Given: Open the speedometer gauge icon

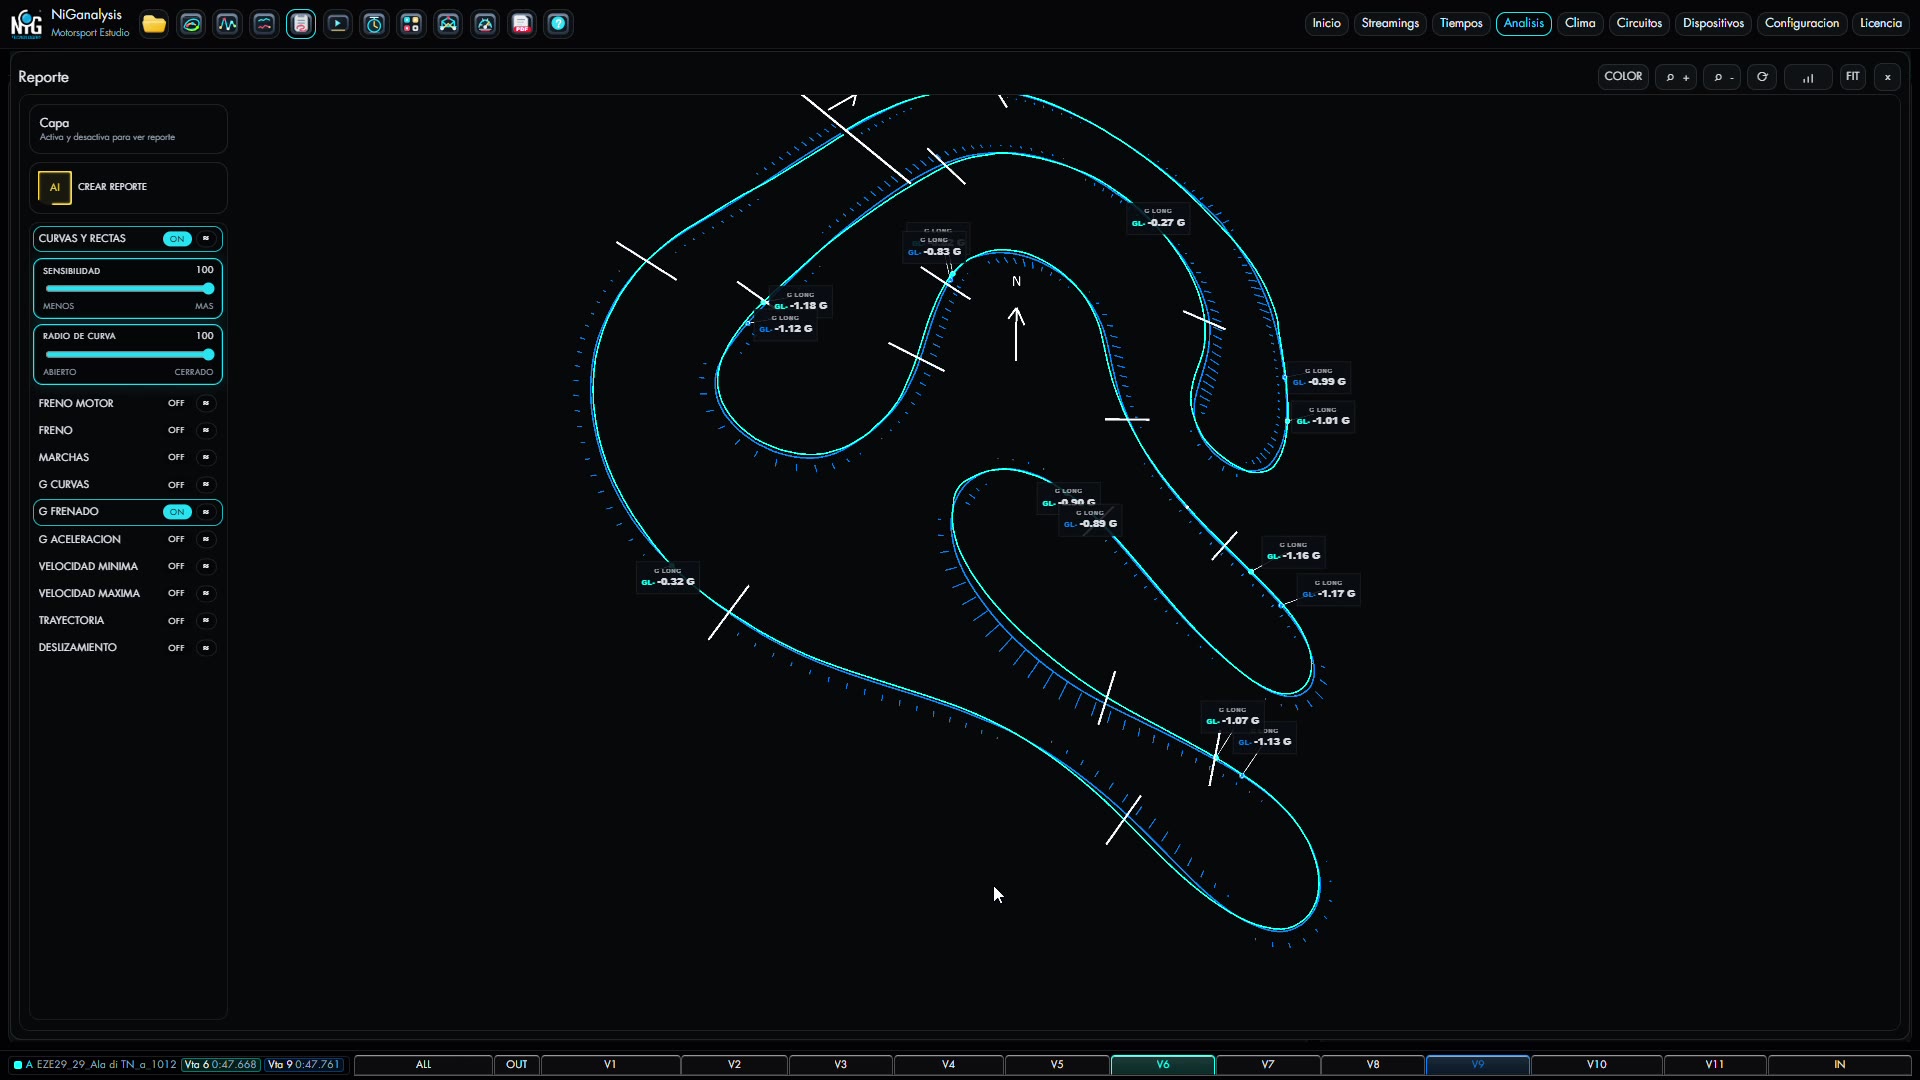Looking at the screenshot, I should [485, 24].
